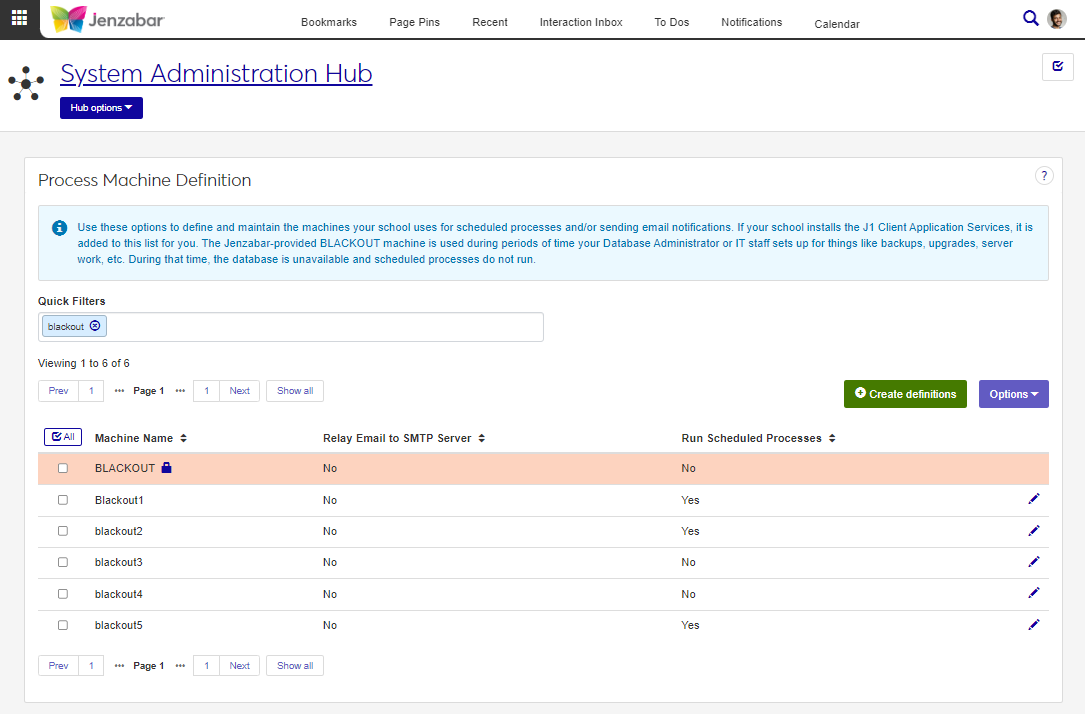Click the Create definitions button
Image resolution: width=1085 pixels, height=714 pixels.
pyautogui.click(x=905, y=394)
